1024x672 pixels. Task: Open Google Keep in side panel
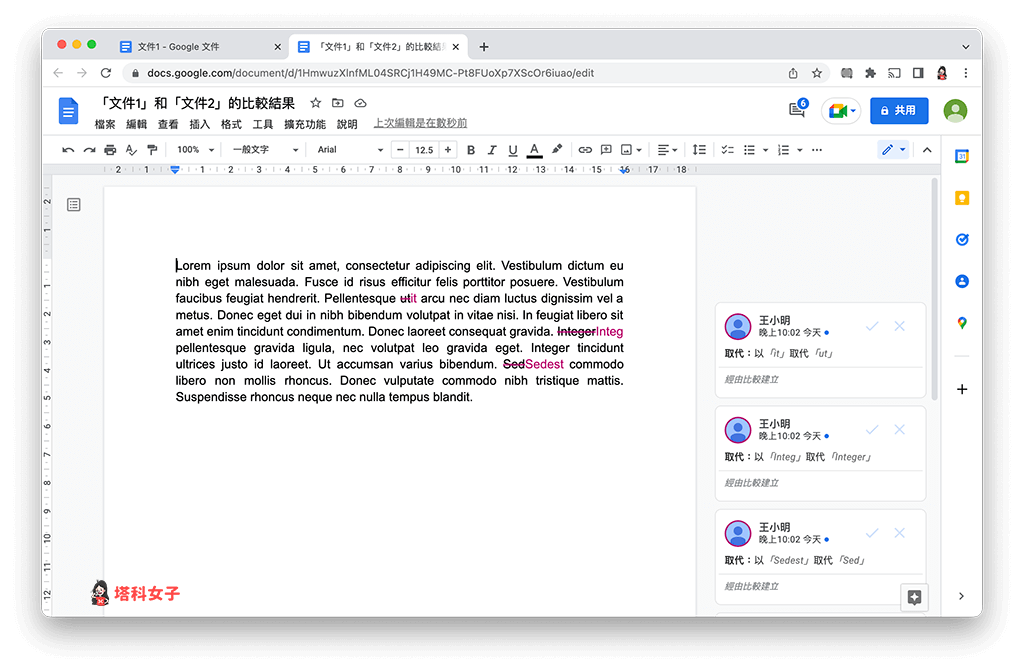962,198
